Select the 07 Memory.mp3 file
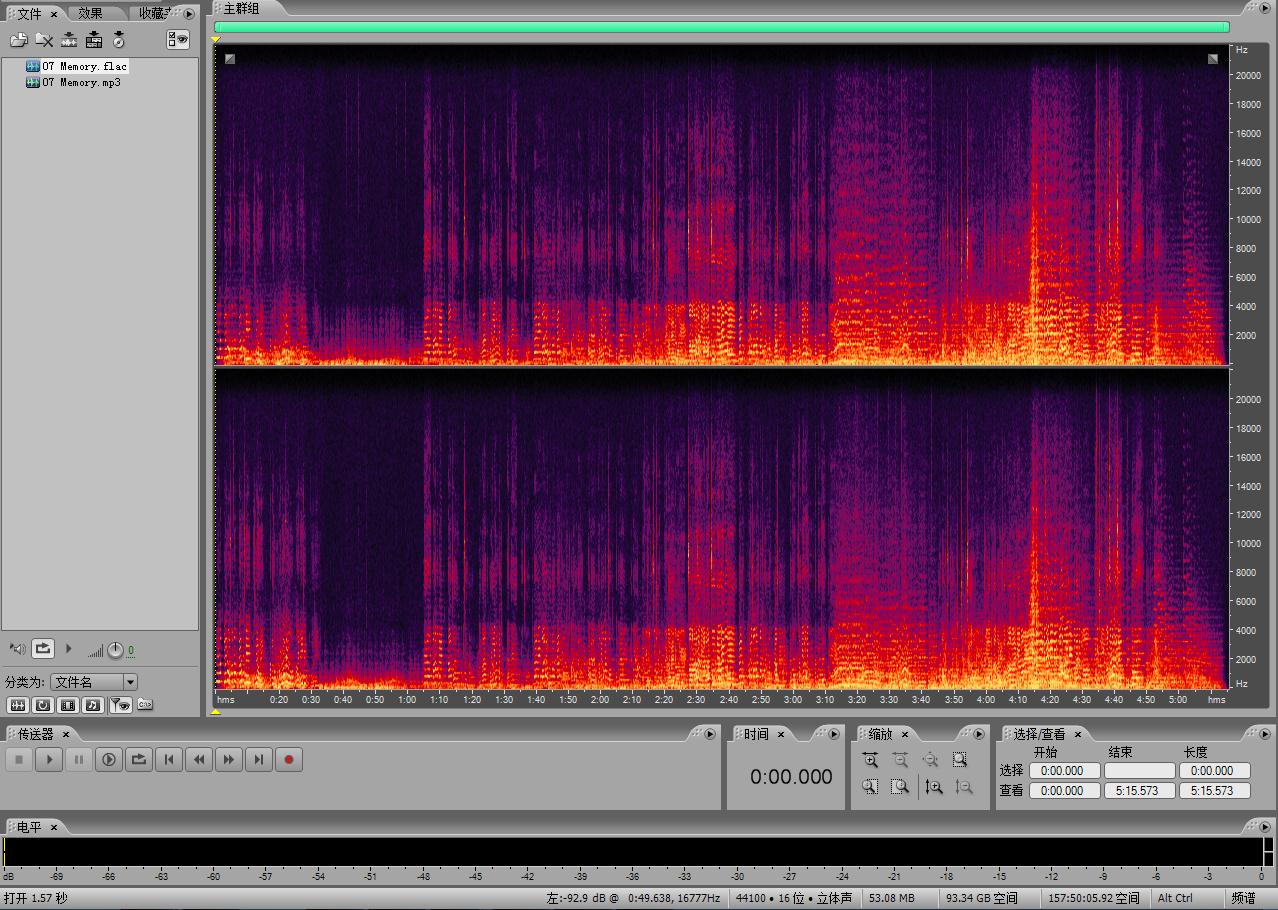Viewport: 1278px width, 910px height. tap(80, 82)
